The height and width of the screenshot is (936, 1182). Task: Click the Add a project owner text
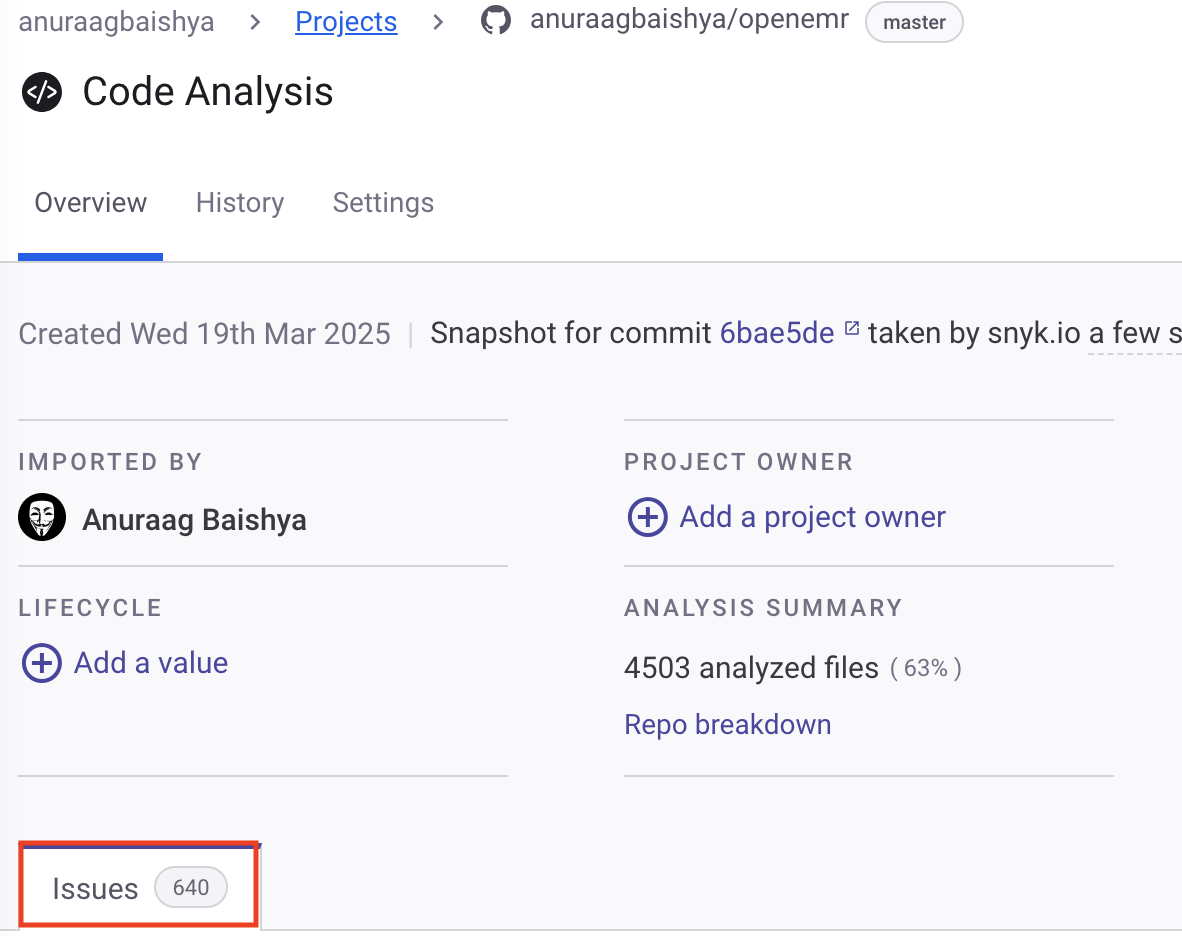[812, 517]
